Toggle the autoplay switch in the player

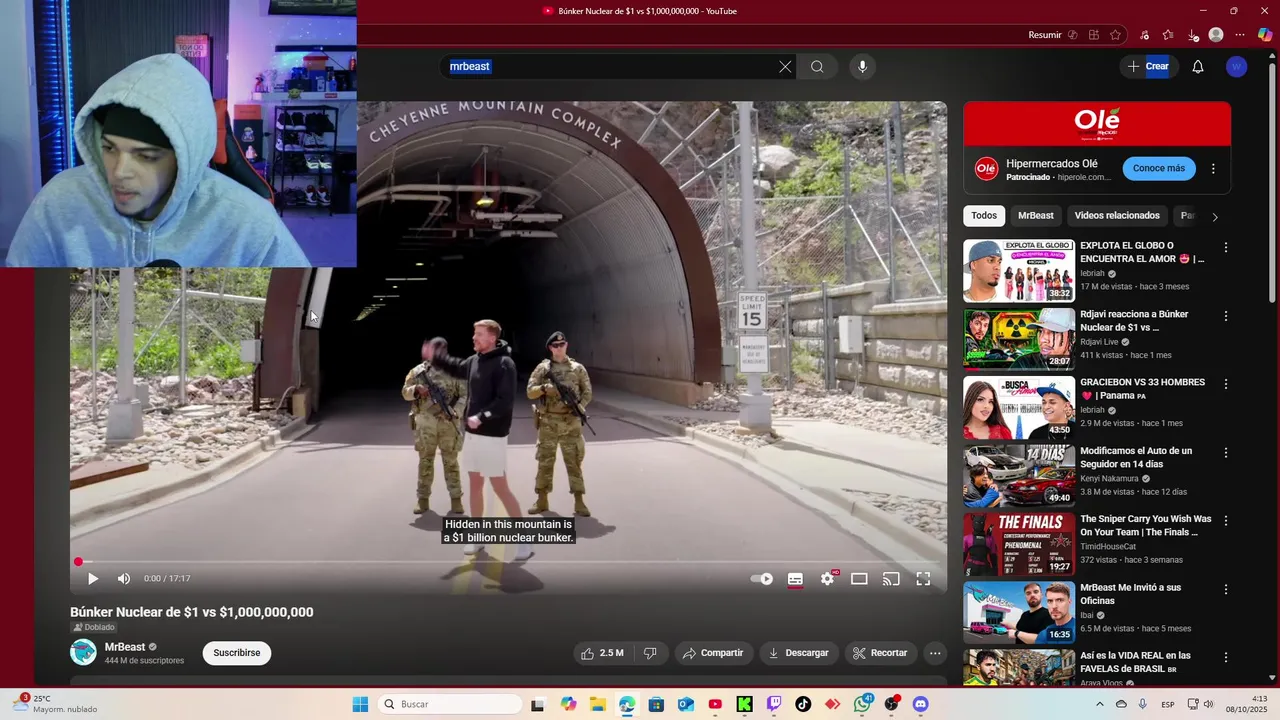762,578
